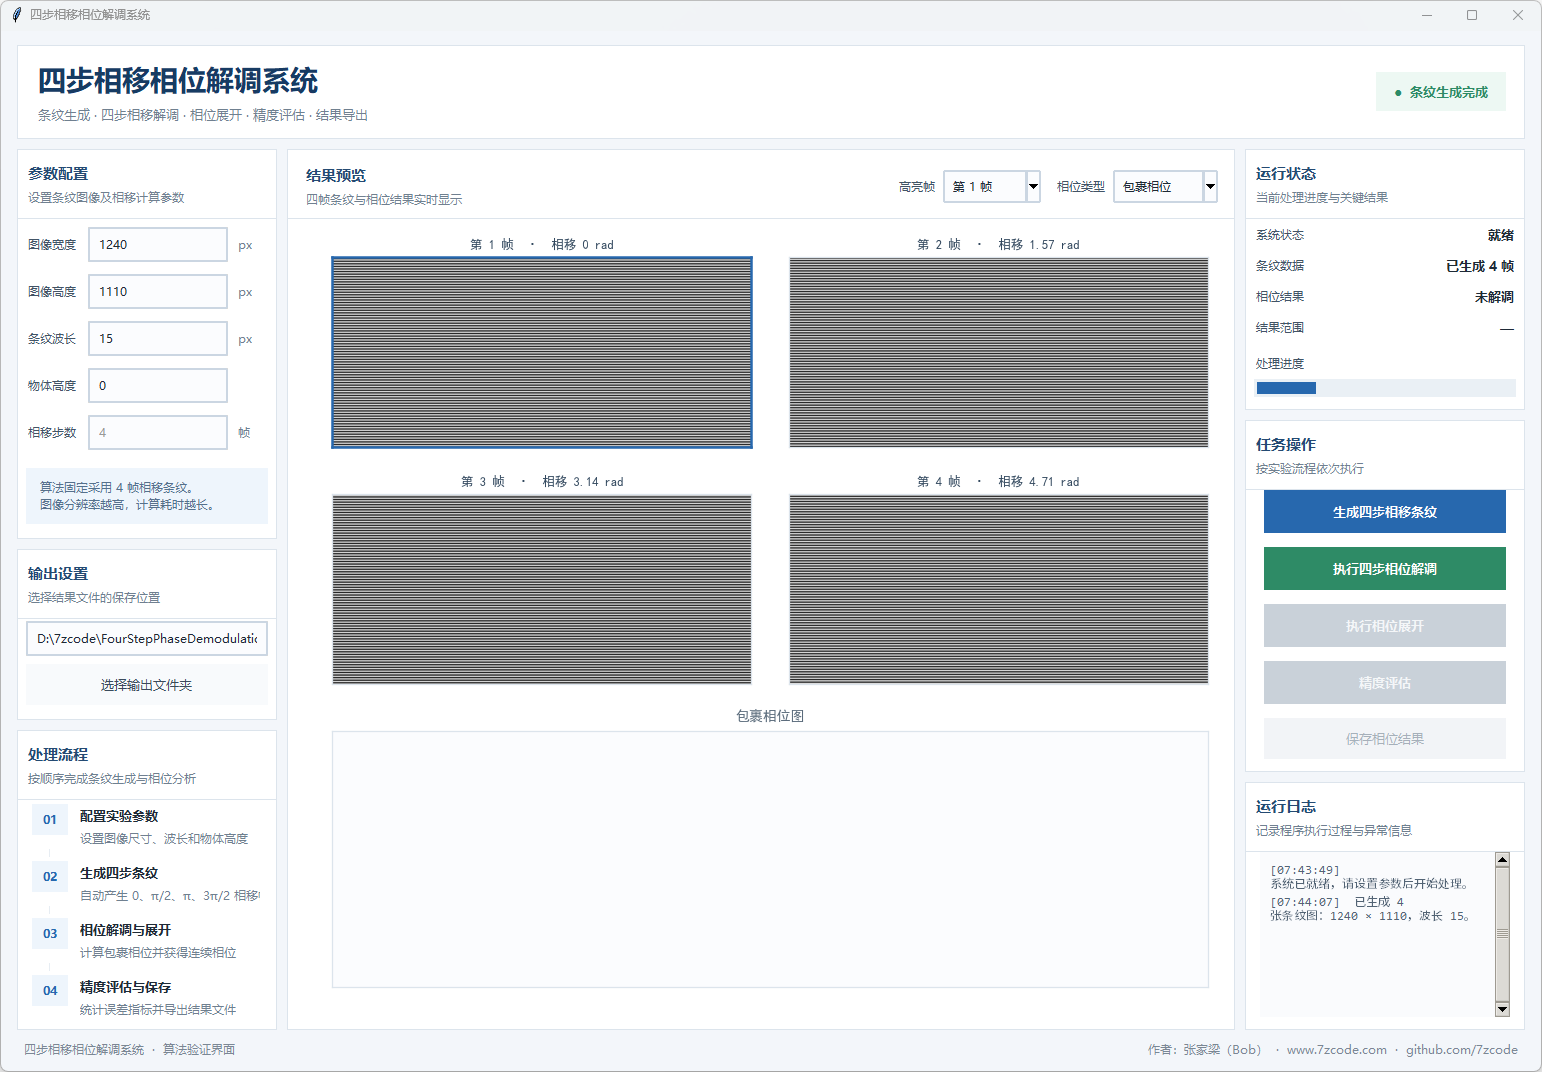The image size is (1542, 1072).
Task: Click the output path field D:\7zcode
Action: (146, 638)
